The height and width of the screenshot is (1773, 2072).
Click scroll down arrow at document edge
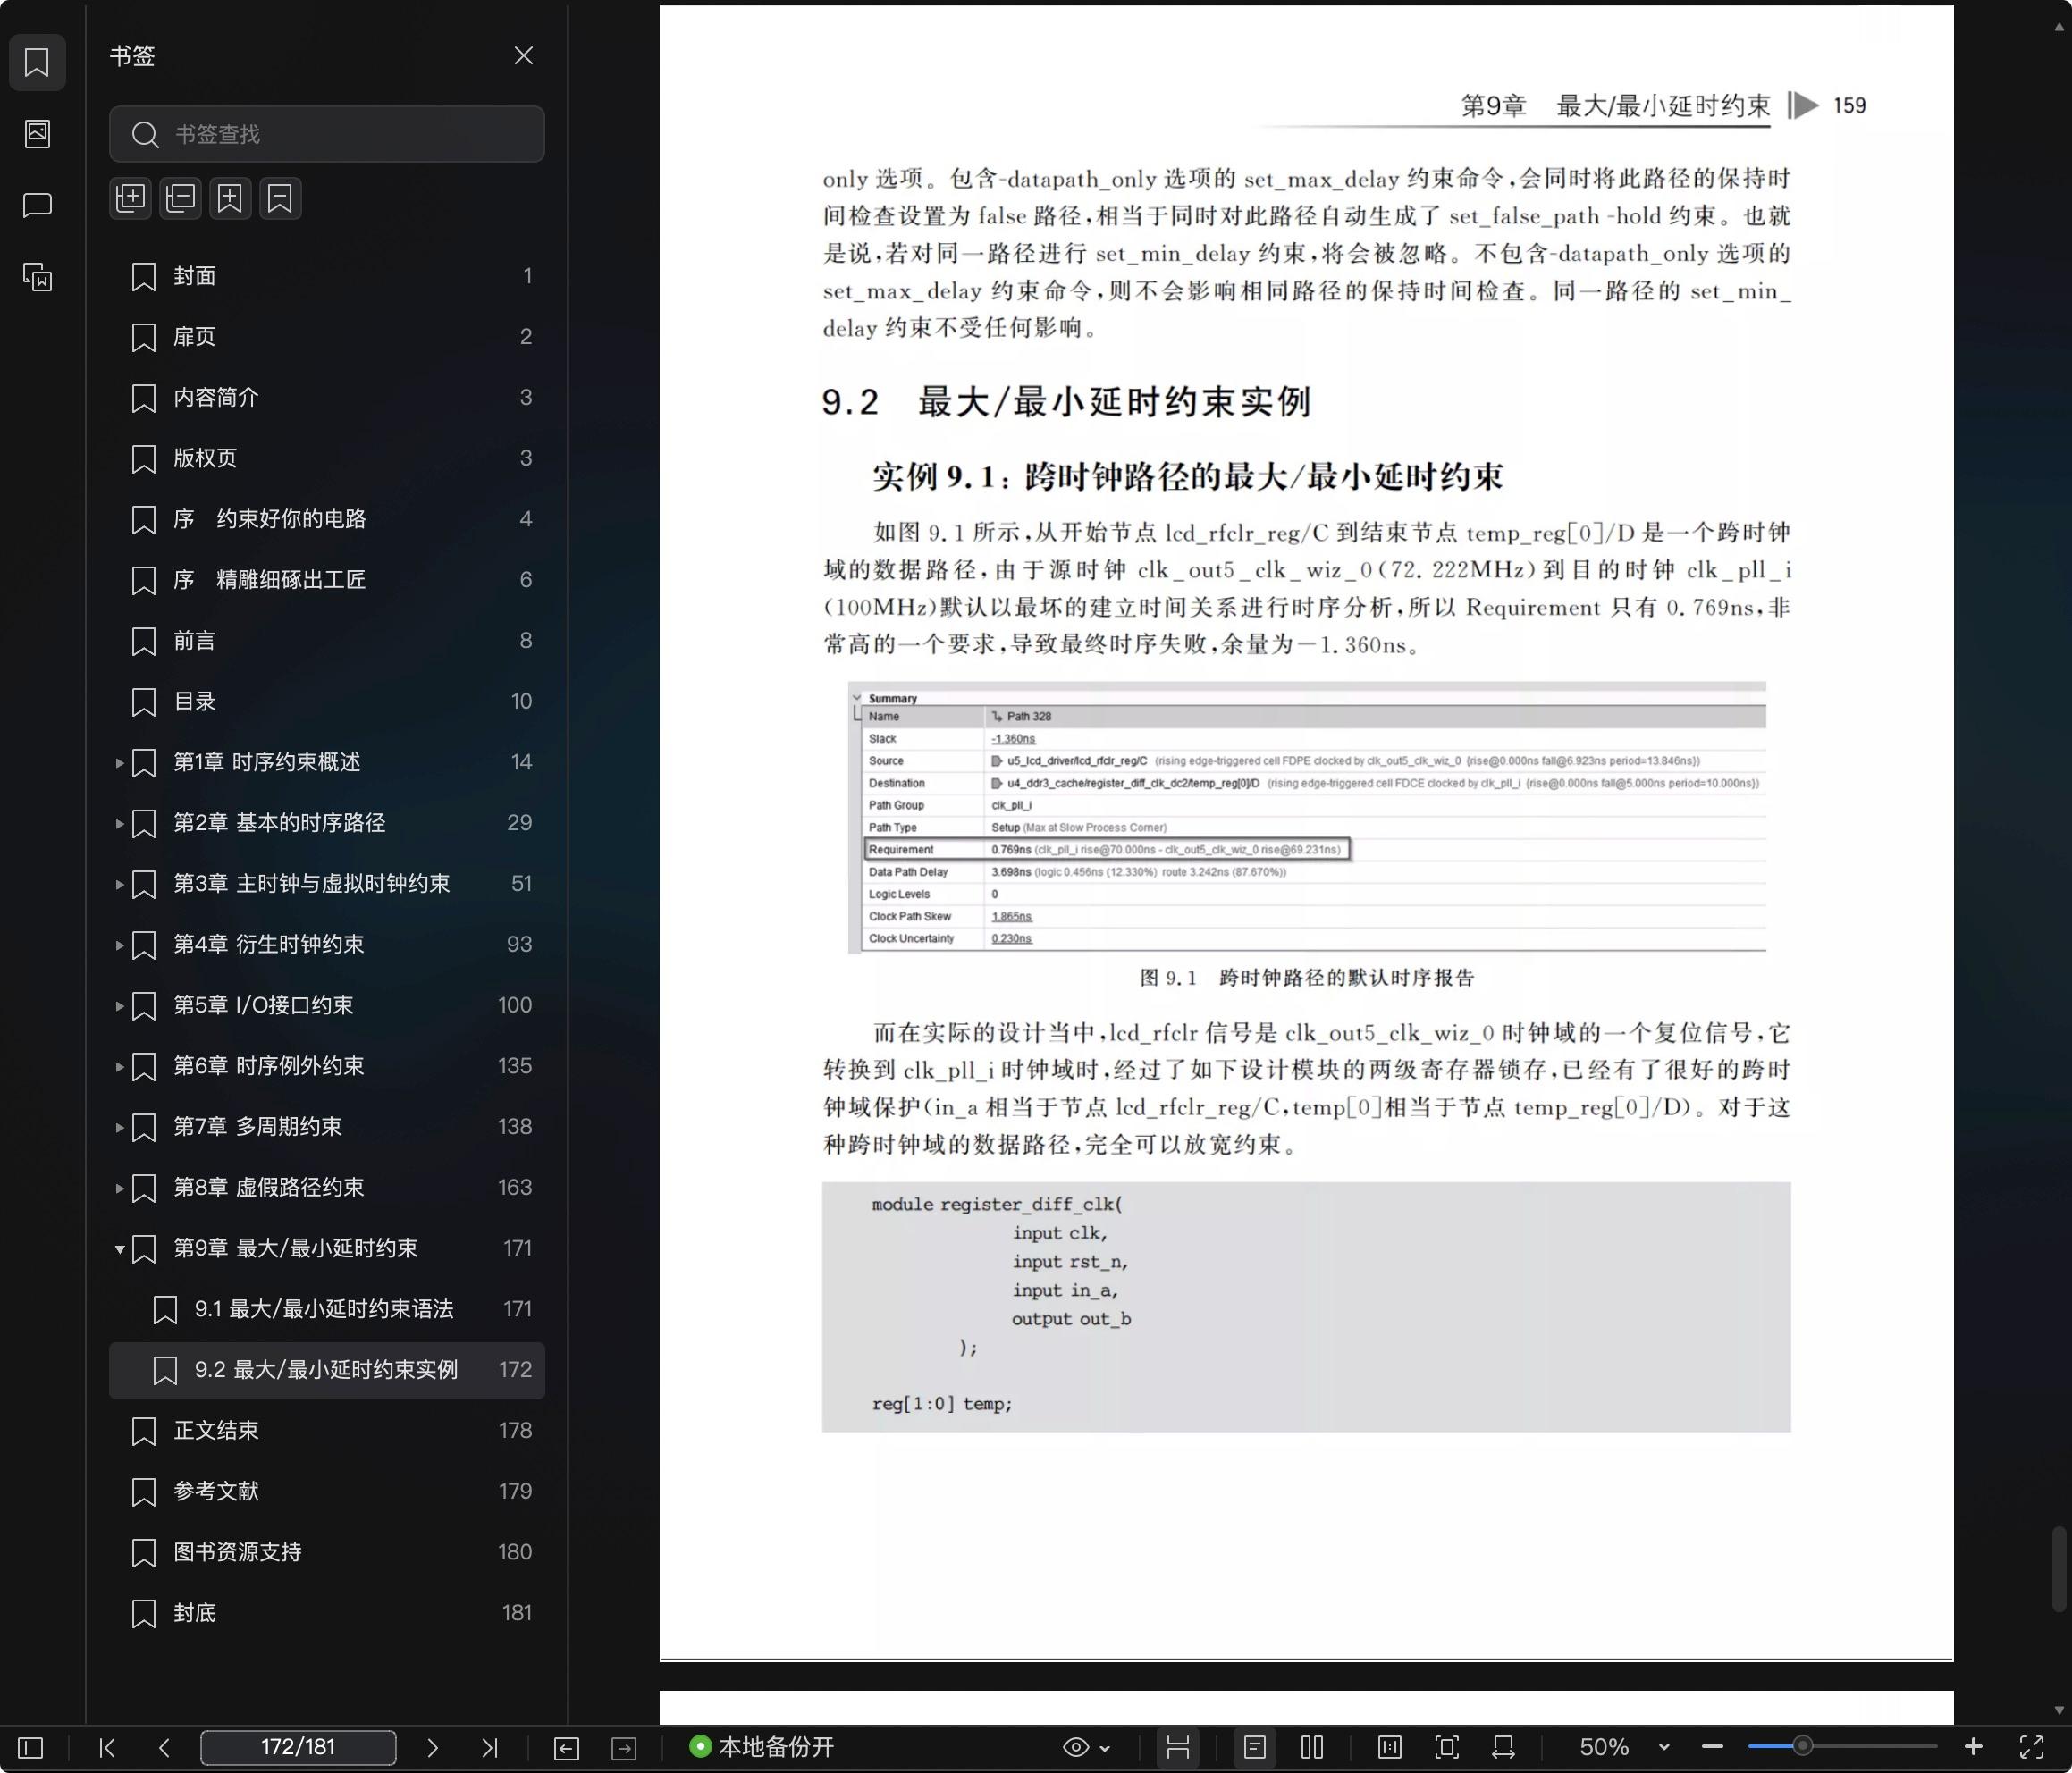tap(2059, 1711)
